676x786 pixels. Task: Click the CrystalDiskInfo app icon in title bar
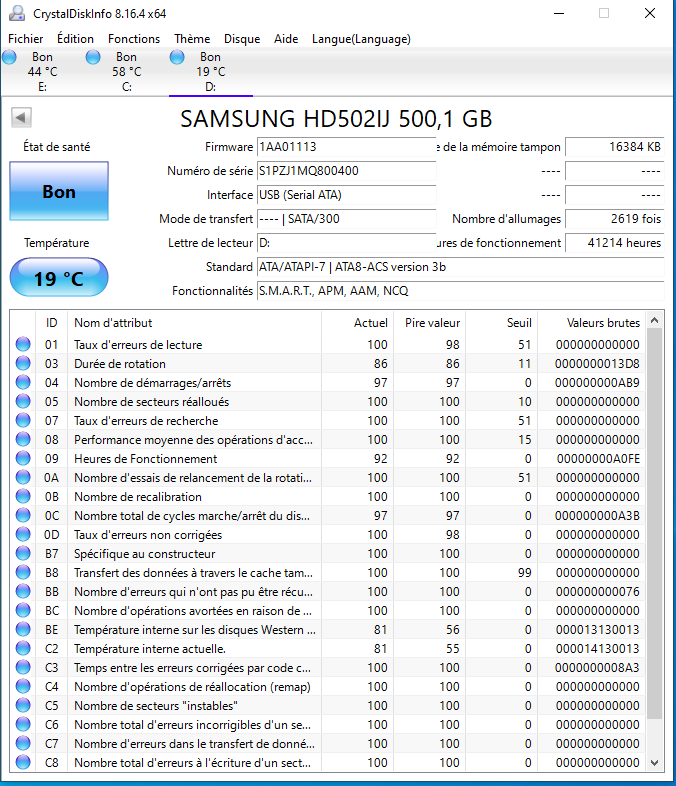click(18, 13)
